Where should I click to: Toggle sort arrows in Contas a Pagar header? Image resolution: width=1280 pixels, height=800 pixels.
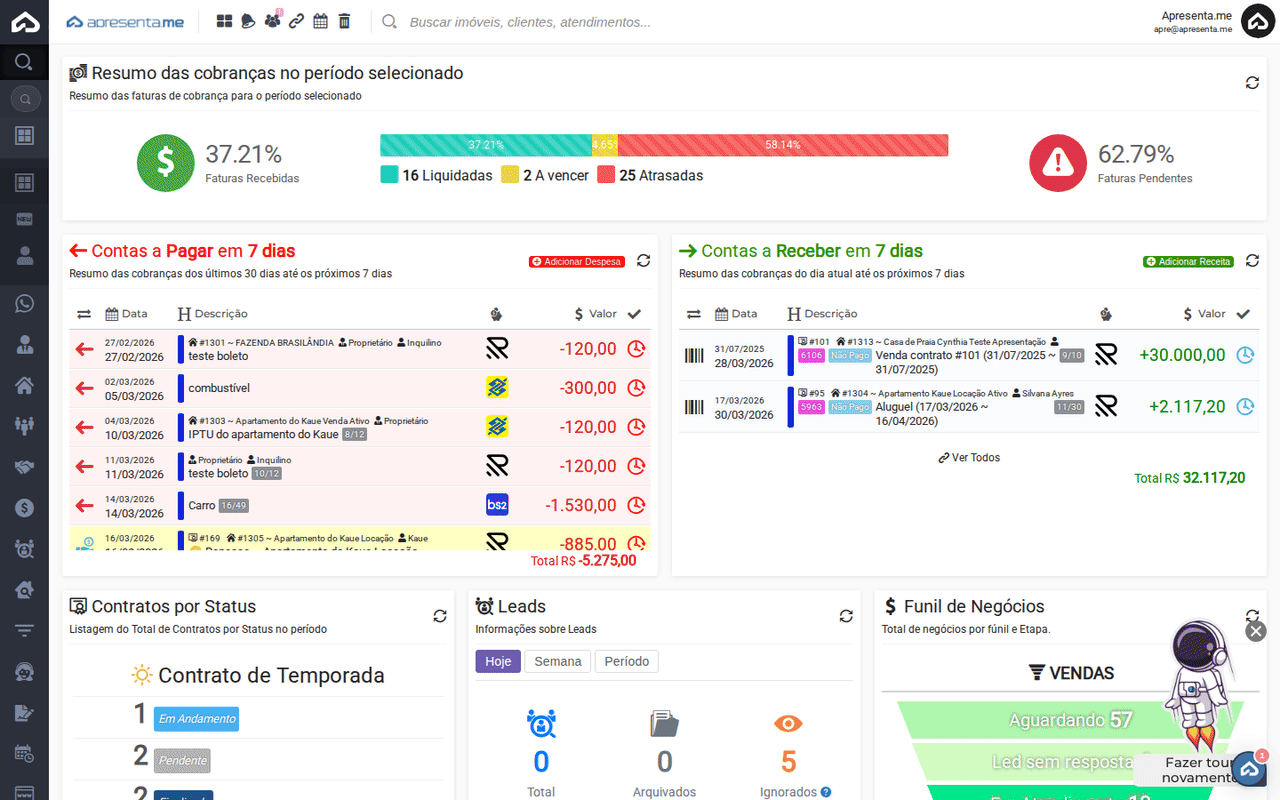84,314
